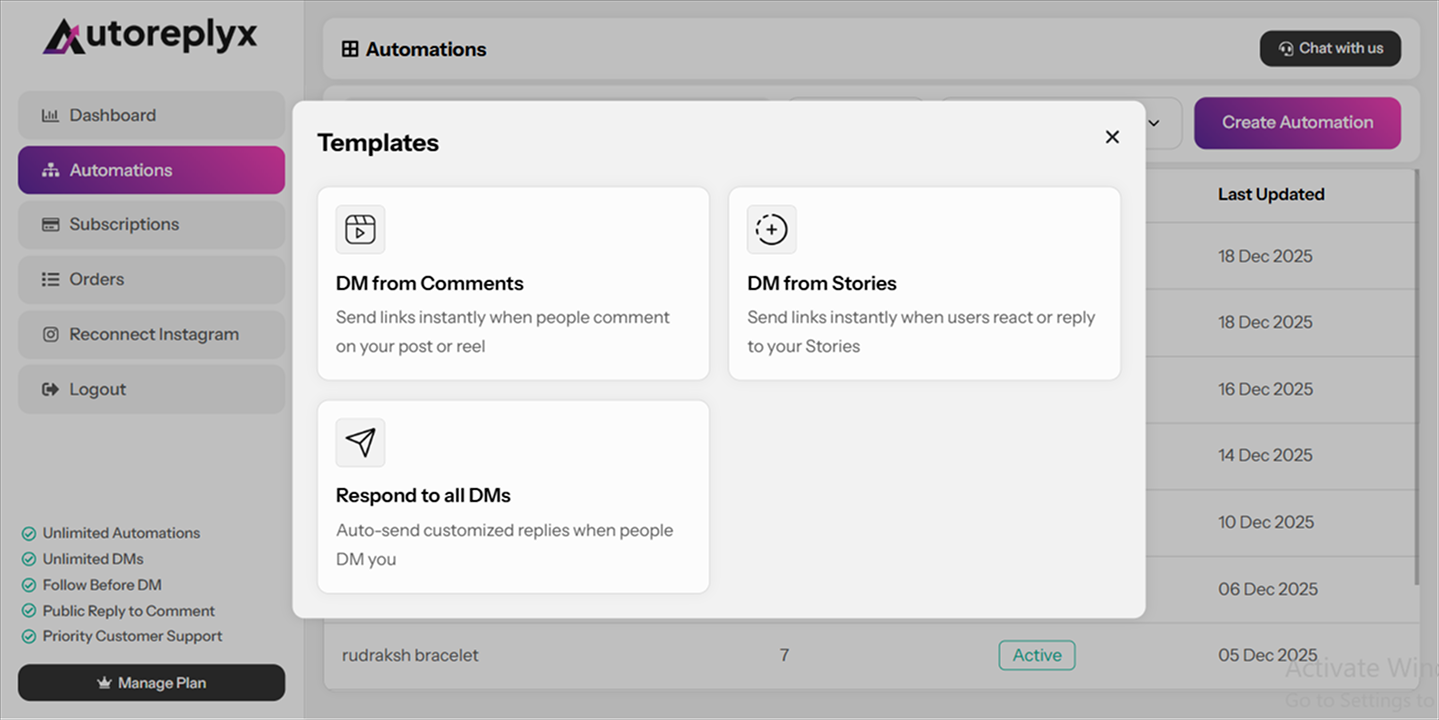Viewport: 1439px width, 720px height.
Task: Click the Autoreplyx logo
Action: [x=150, y=36]
